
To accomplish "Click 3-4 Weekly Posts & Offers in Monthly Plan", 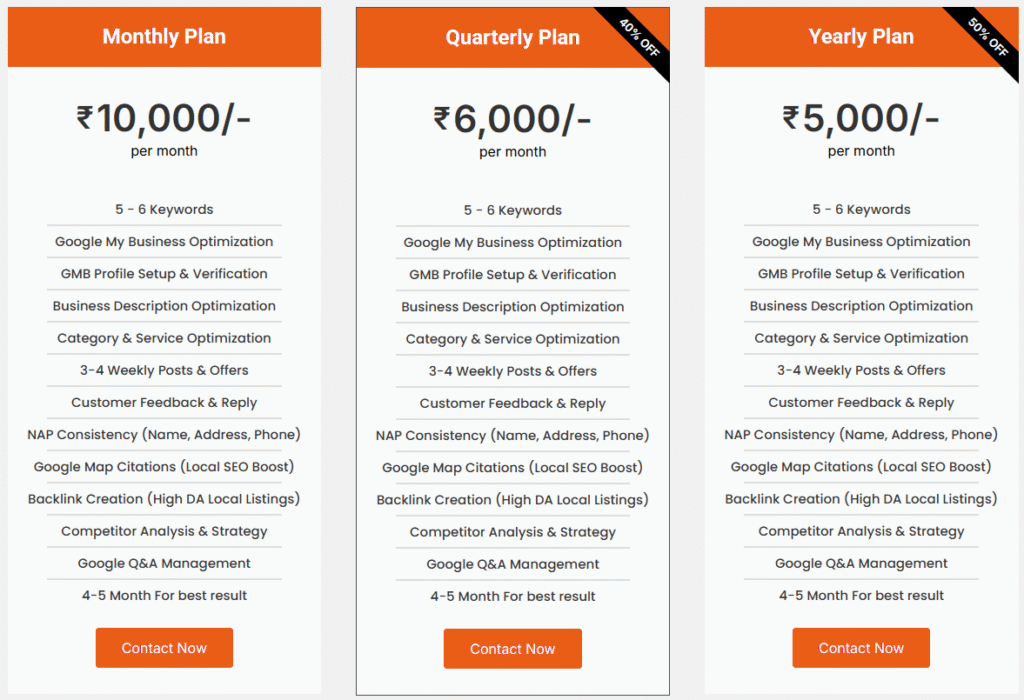I will click(164, 370).
